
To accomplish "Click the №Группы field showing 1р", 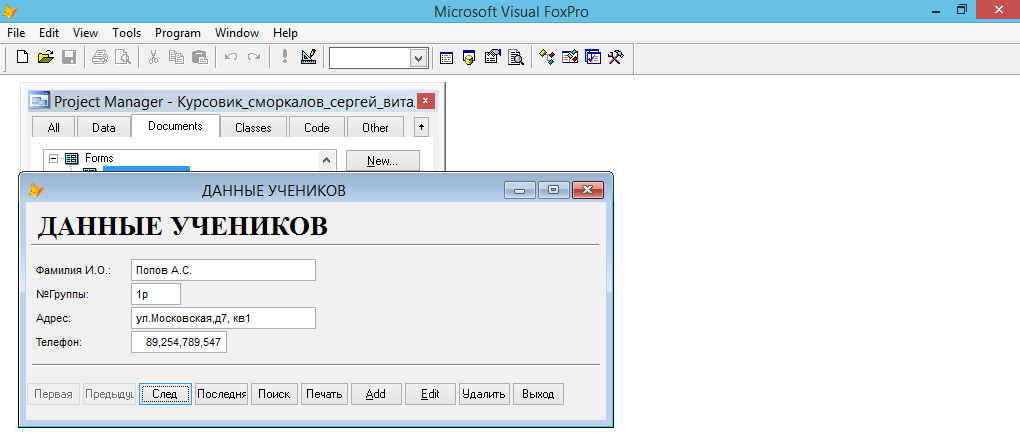I will click(x=155, y=294).
